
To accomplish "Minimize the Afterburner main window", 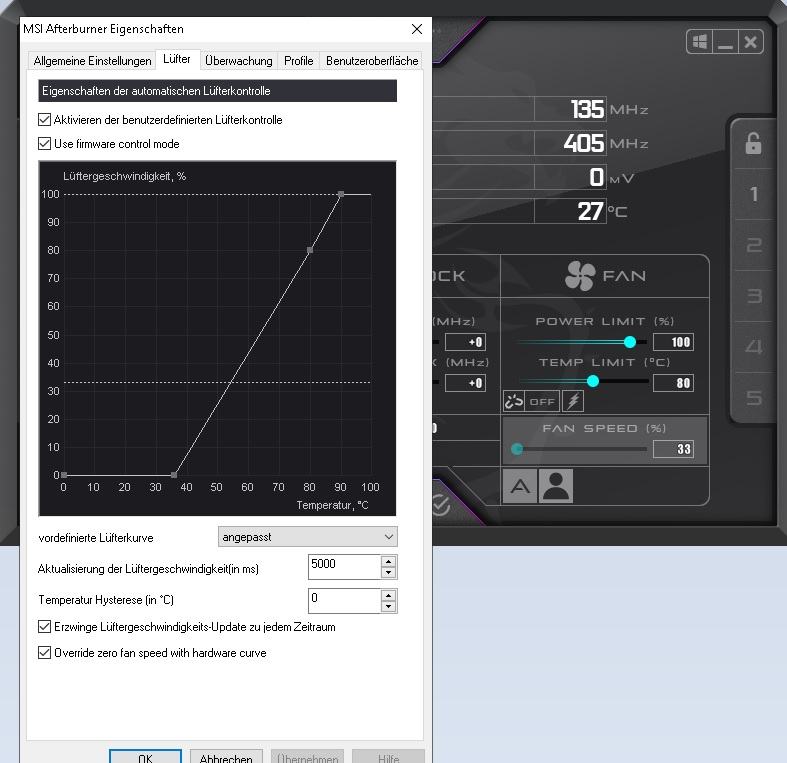I will pyautogui.click(x=725, y=42).
